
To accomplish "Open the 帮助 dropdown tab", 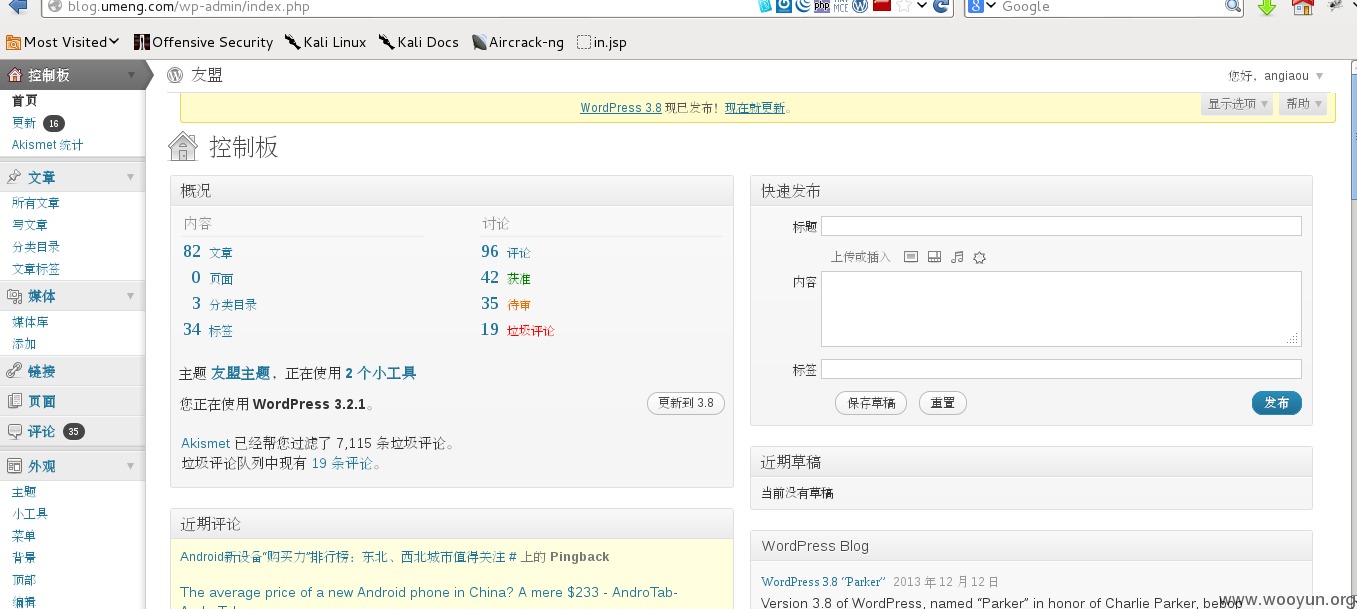I will pos(1303,104).
